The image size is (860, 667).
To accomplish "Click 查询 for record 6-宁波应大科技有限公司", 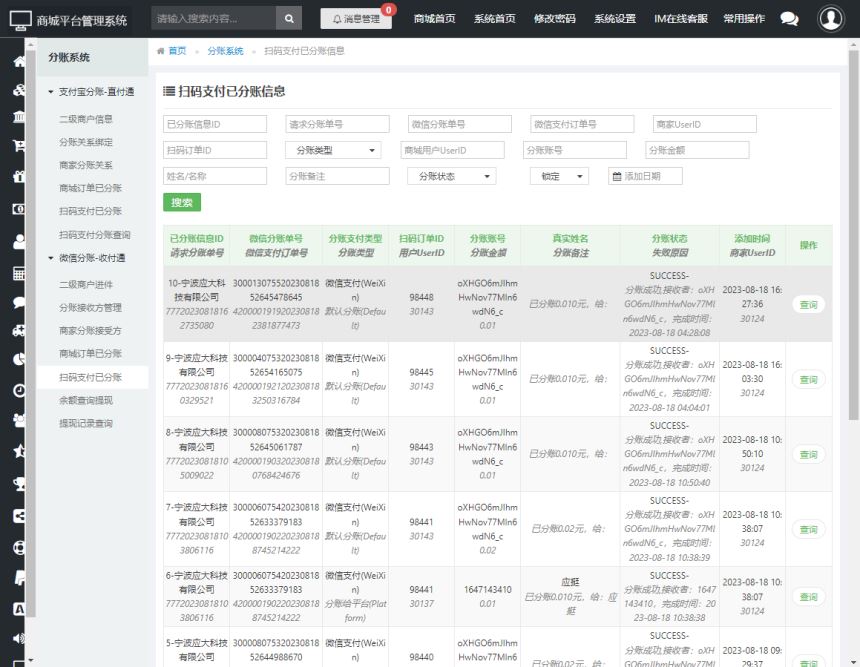I will click(808, 597).
